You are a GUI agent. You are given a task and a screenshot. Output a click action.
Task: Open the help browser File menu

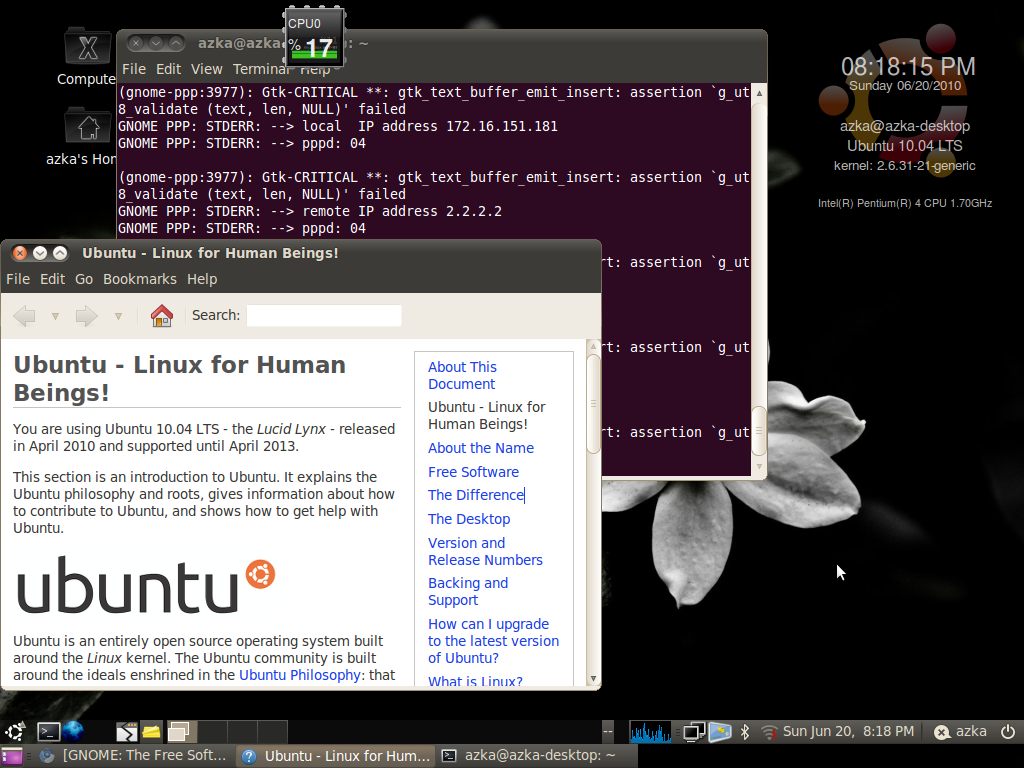click(x=18, y=279)
